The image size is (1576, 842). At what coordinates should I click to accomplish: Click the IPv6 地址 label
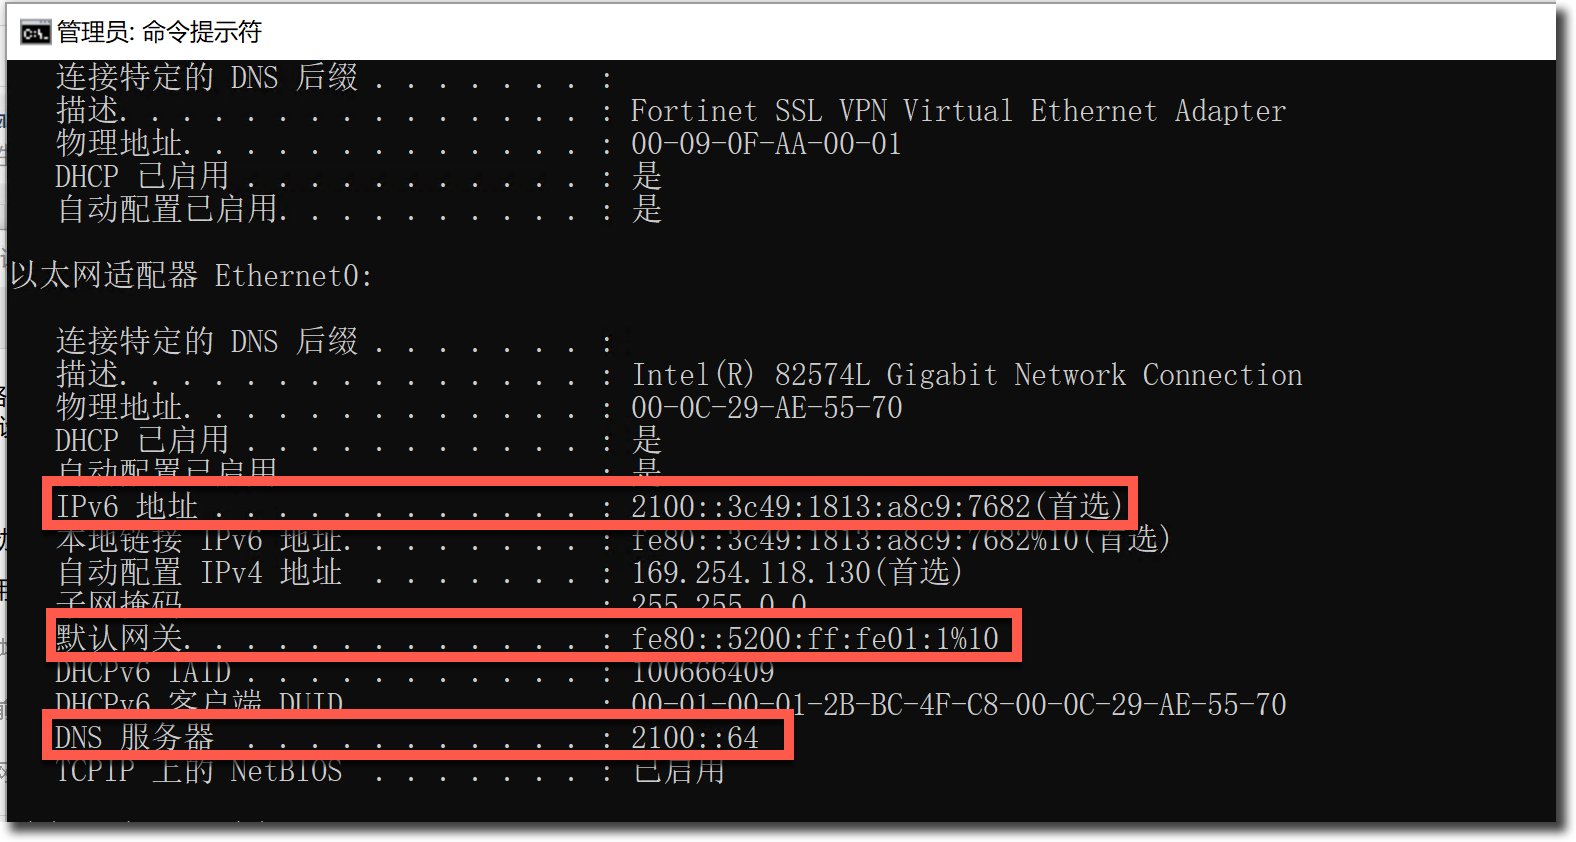127,506
